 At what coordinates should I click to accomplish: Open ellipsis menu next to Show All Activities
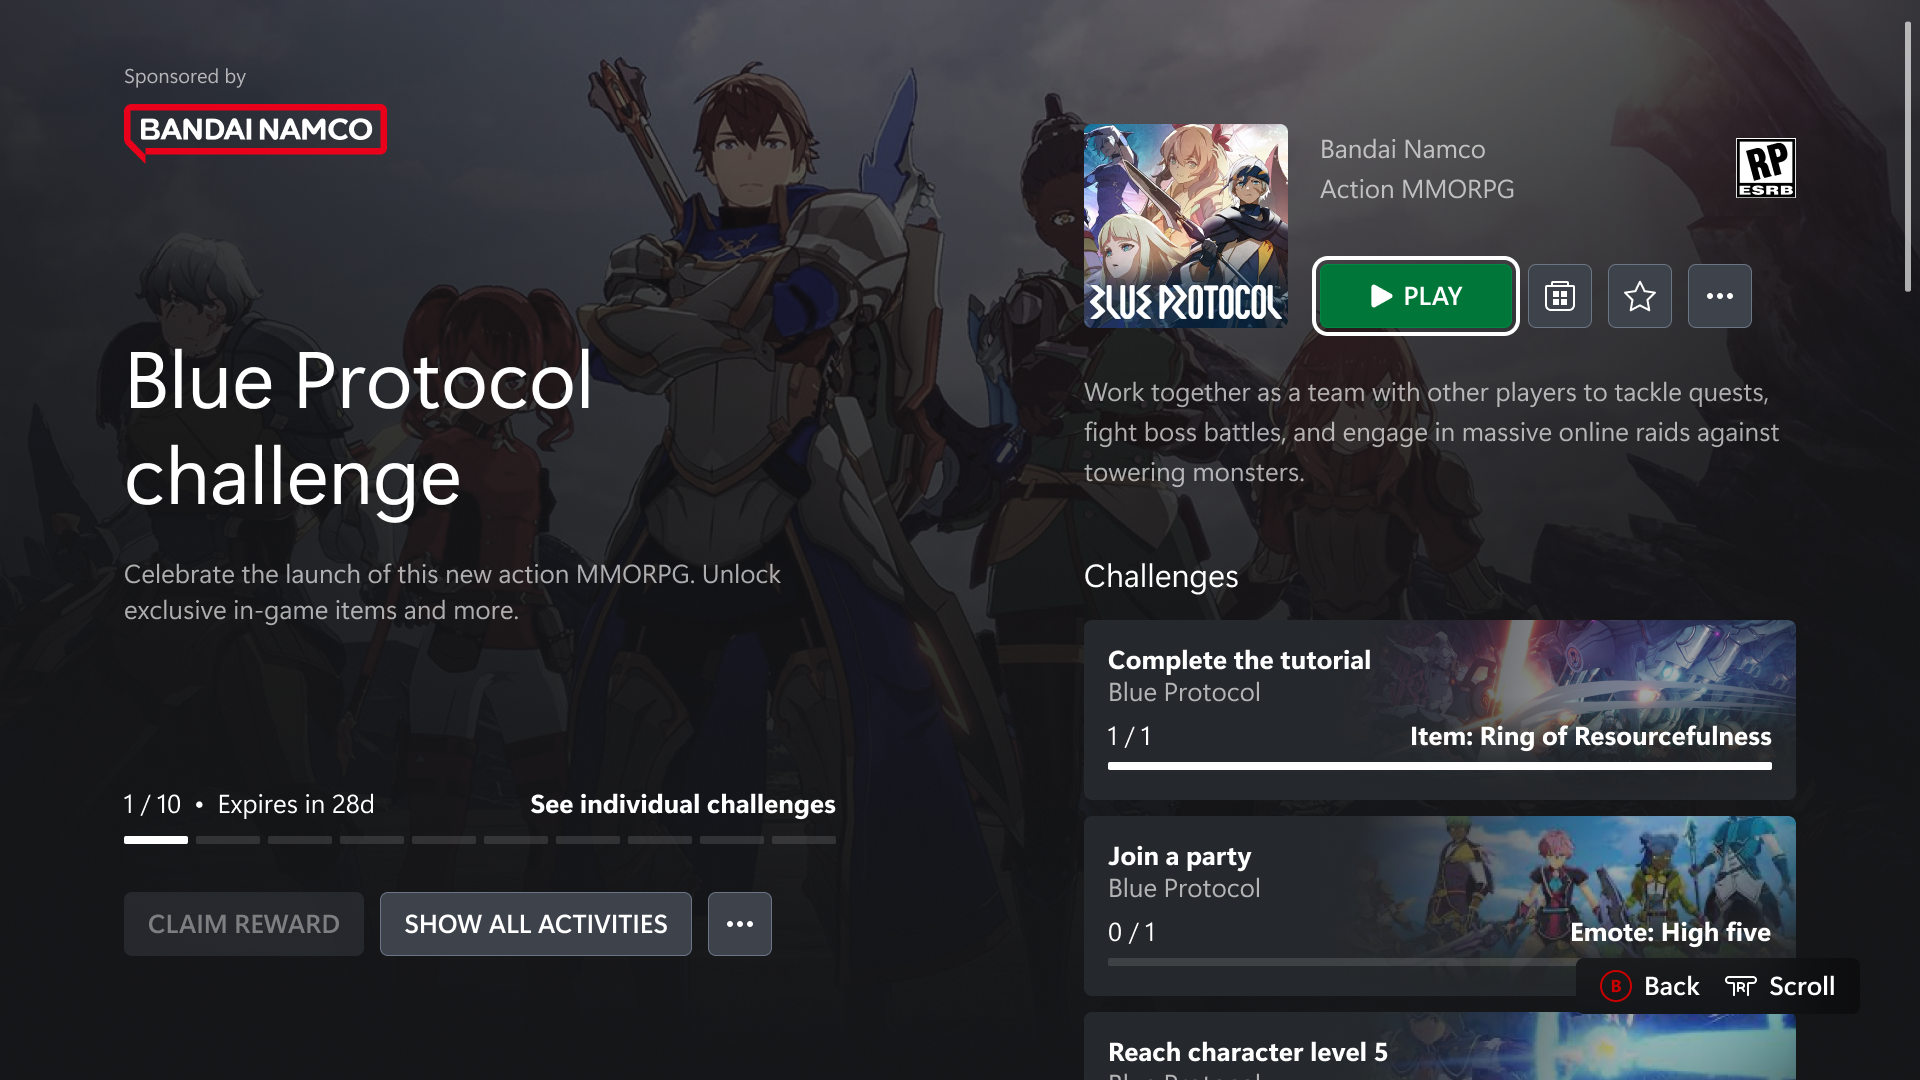click(x=739, y=924)
